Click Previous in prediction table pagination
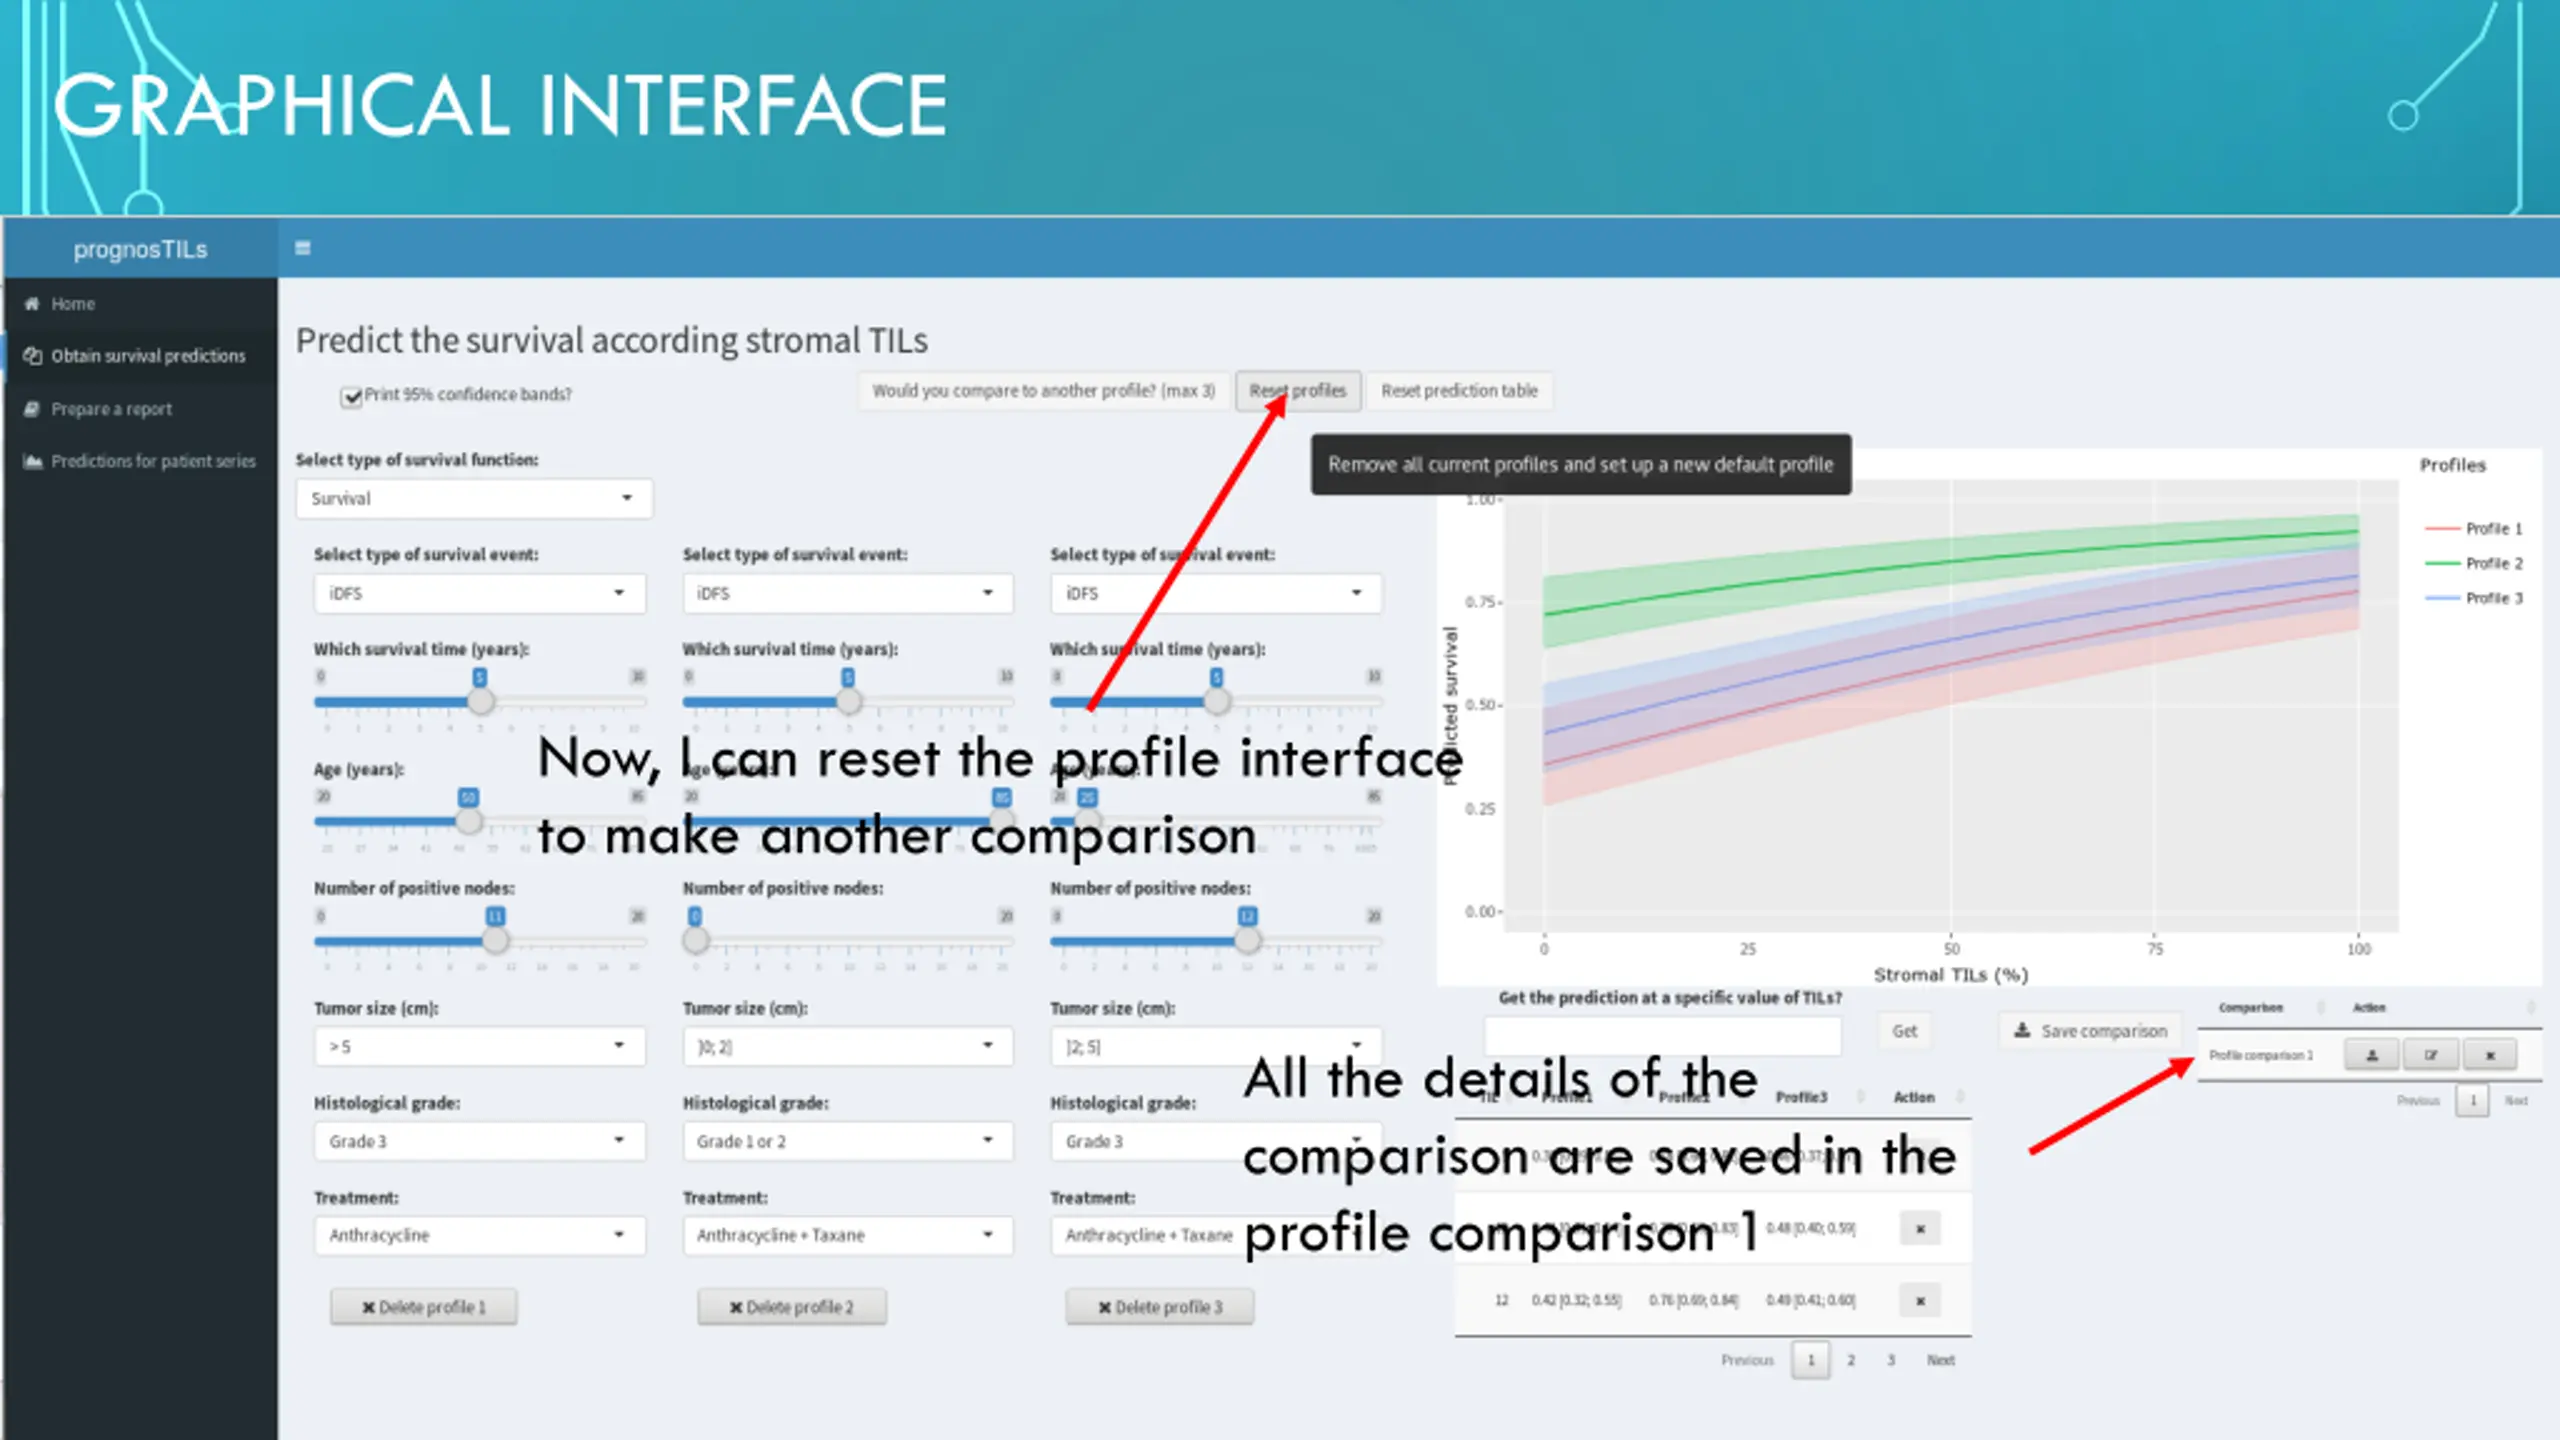The height and width of the screenshot is (1440, 2560). pos(1747,1360)
